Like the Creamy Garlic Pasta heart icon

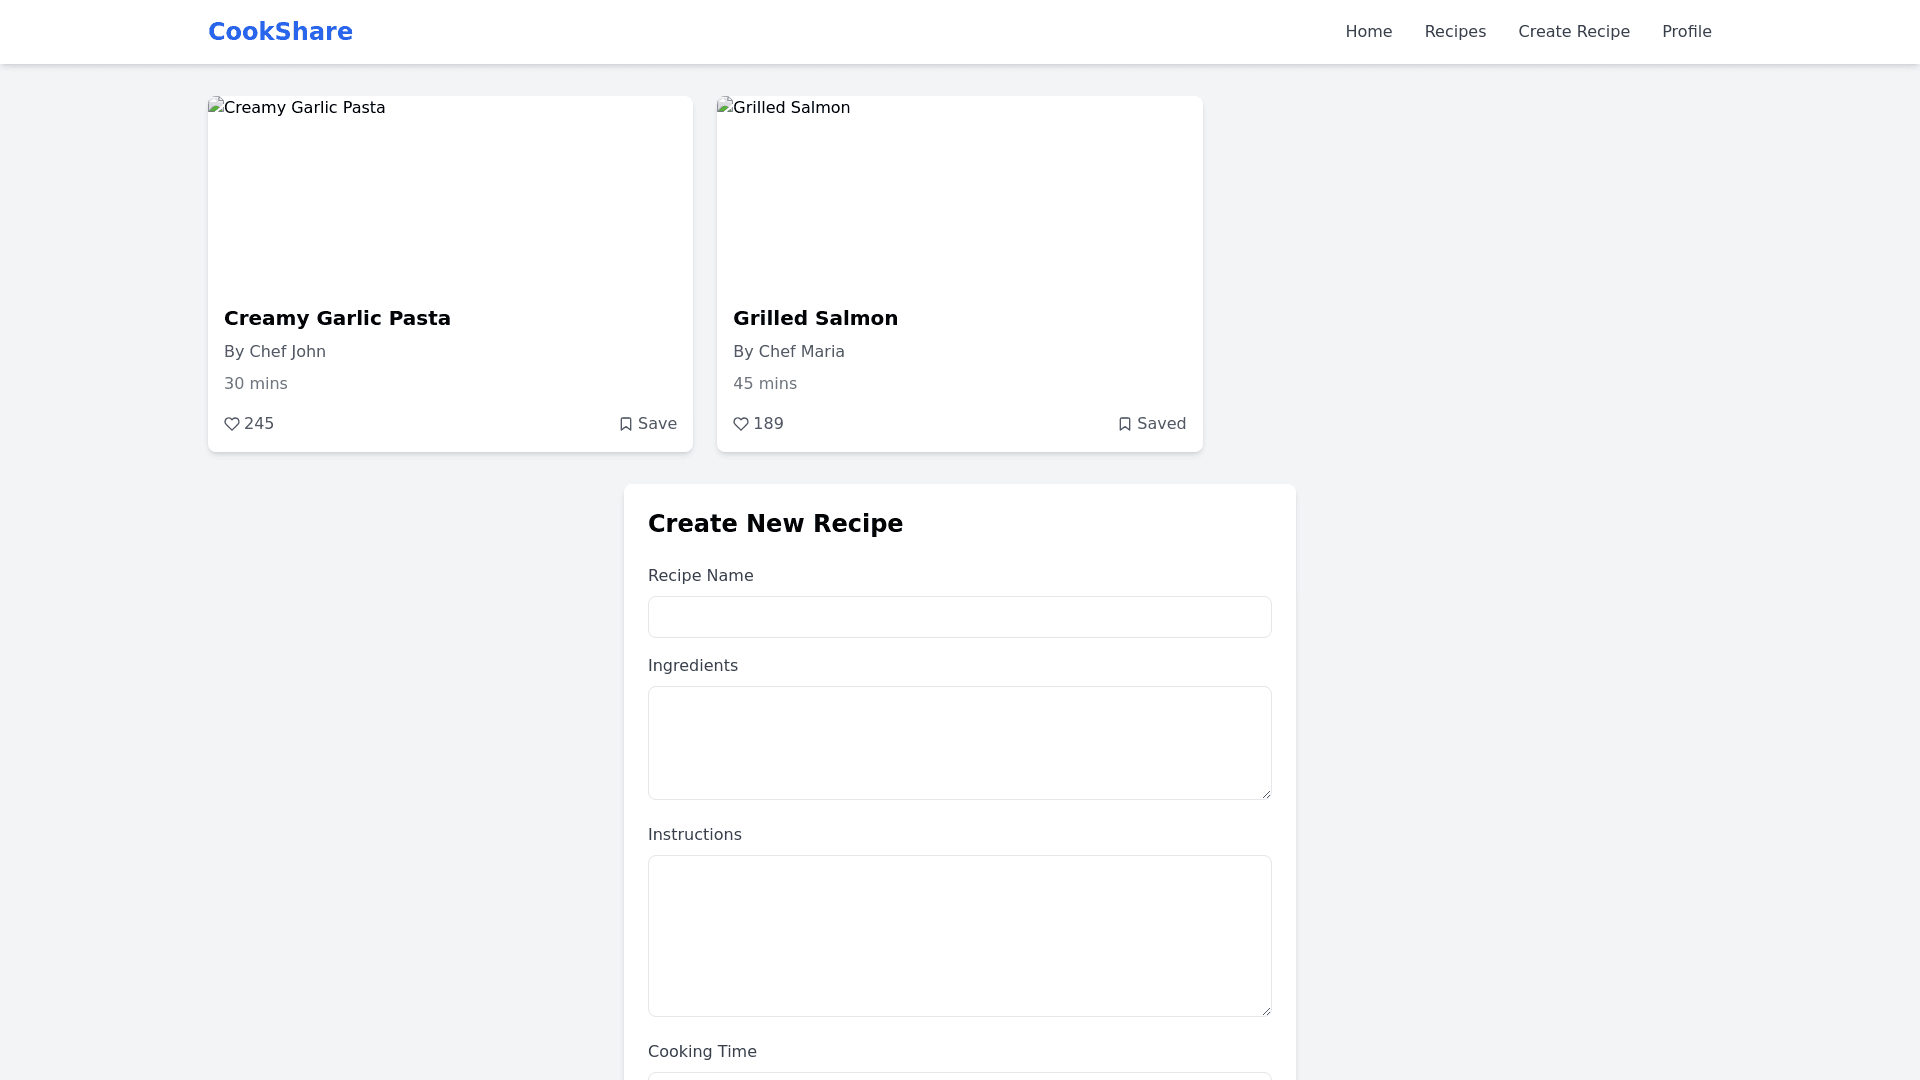pyautogui.click(x=232, y=424)
